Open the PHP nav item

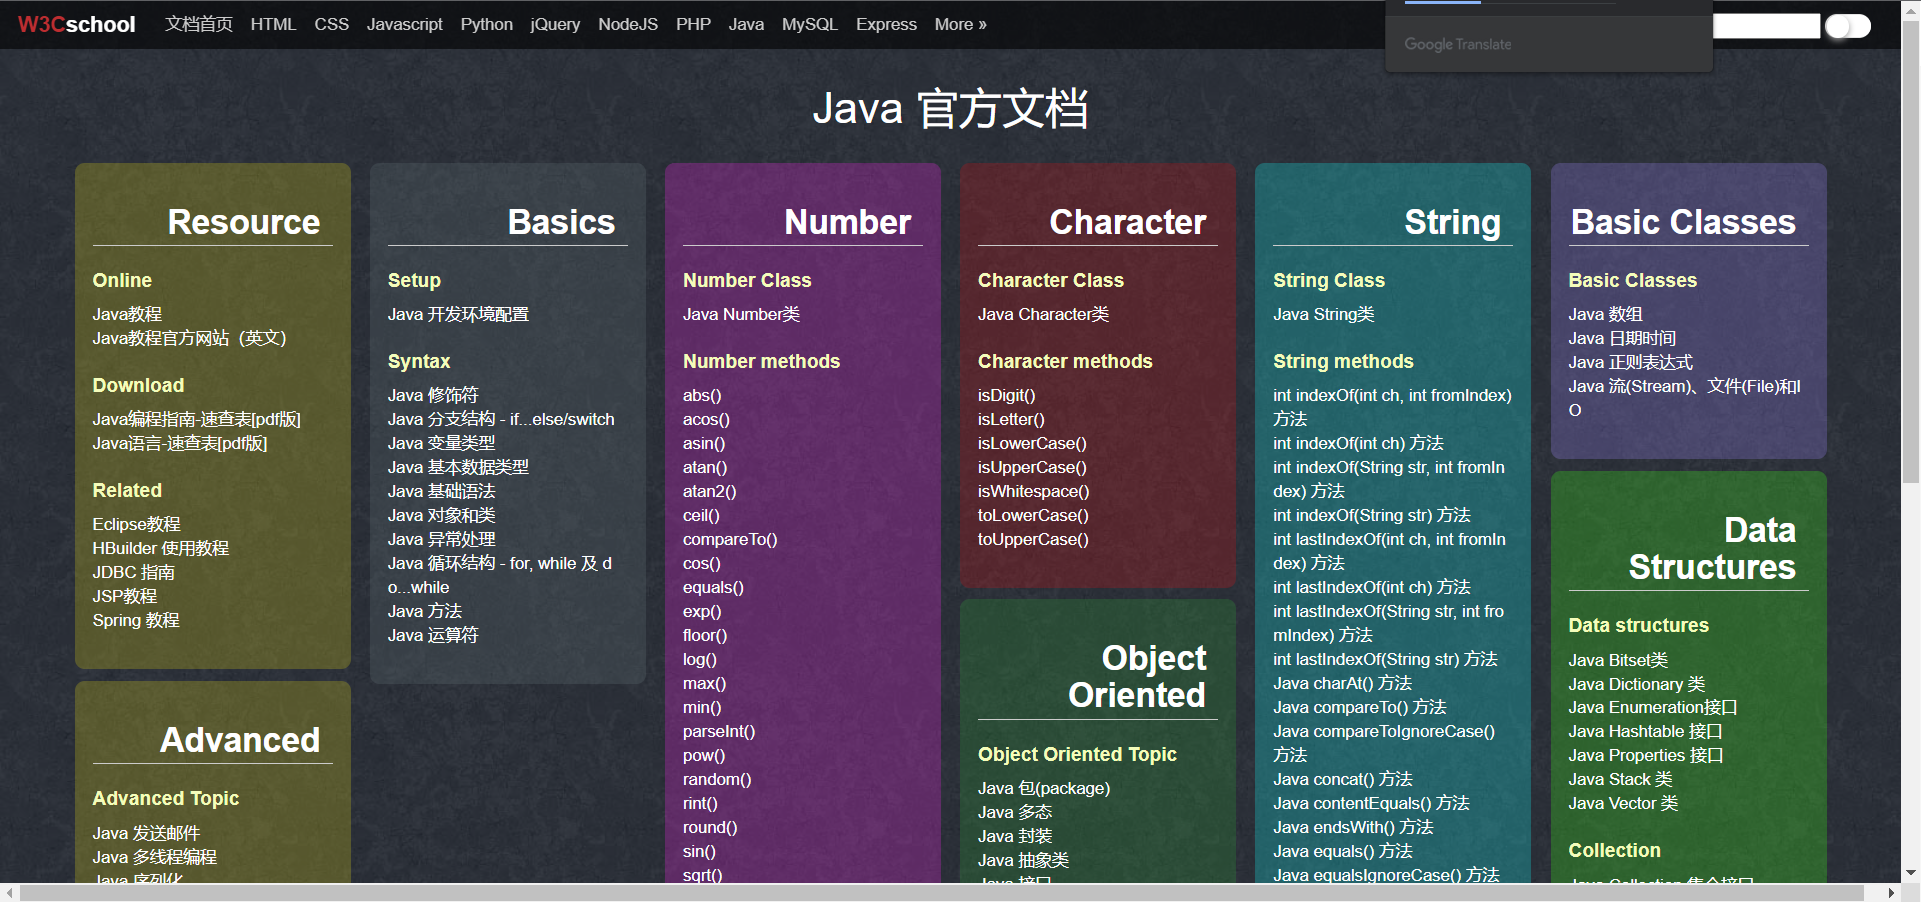pyautogui.click(x=693, y=24)
